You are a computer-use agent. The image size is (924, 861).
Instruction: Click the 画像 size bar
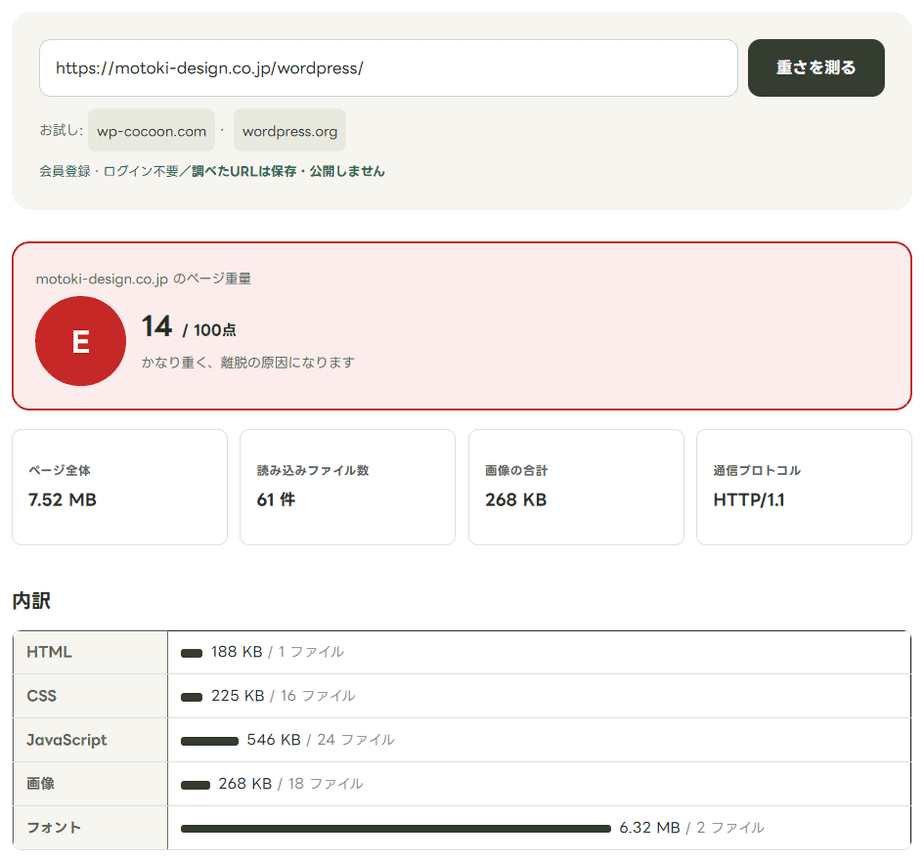click(196, 785)
